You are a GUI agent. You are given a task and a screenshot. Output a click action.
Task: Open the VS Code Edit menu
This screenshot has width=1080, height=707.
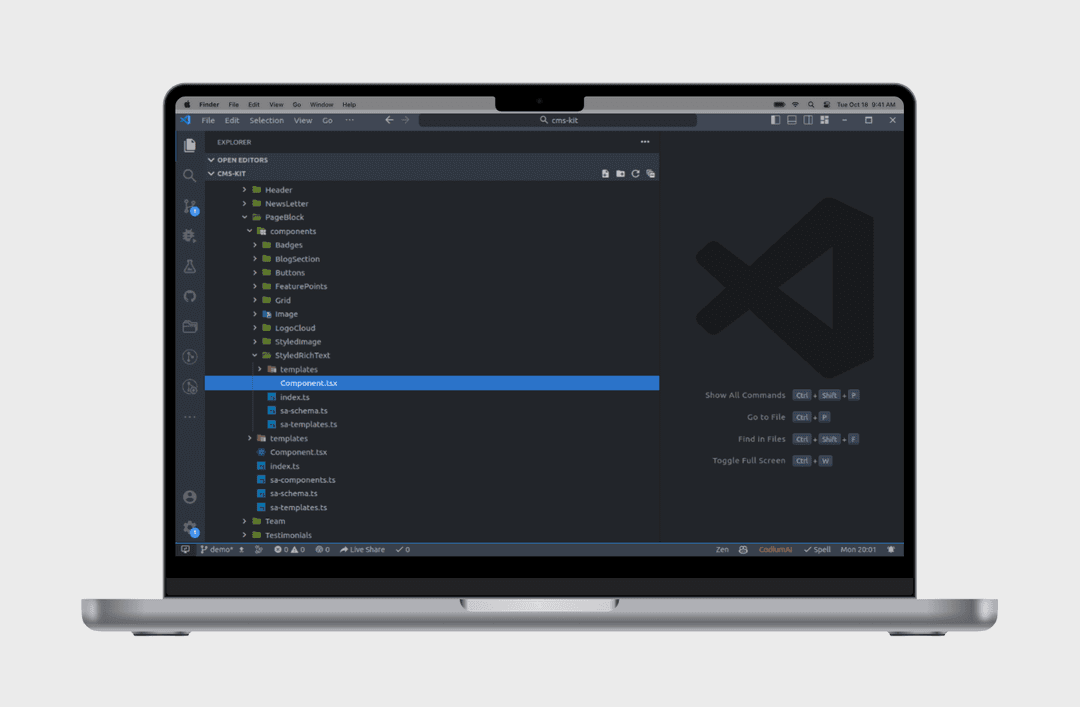[232, 120]
